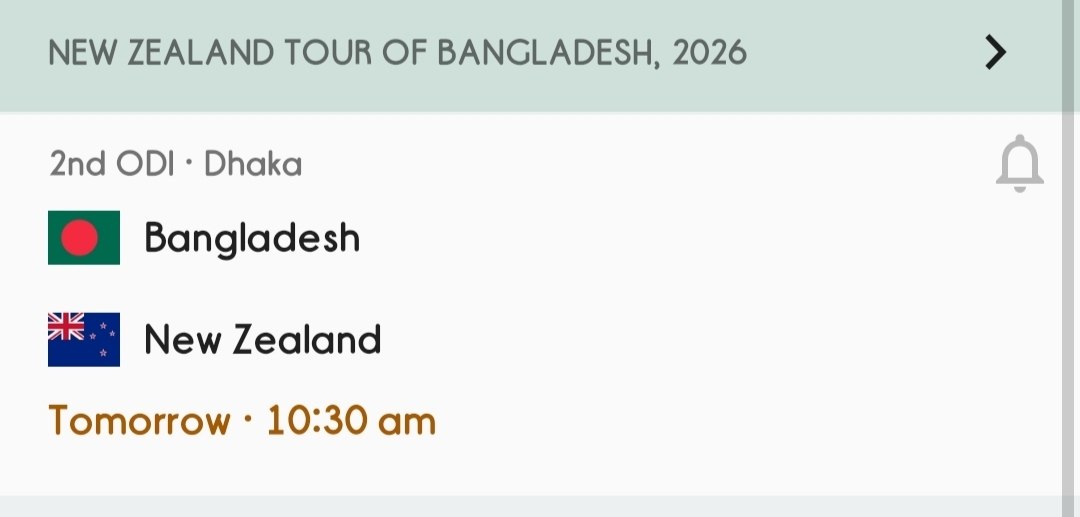Viewport: 1080px width, 517px height.
Task: Tap the New Zealand flag icon
Action: point(84,340)
